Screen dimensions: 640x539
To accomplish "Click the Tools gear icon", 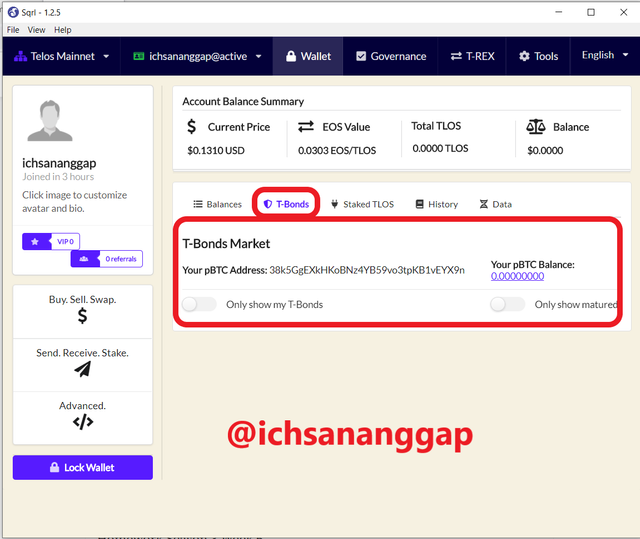I will tap(524, 56).
